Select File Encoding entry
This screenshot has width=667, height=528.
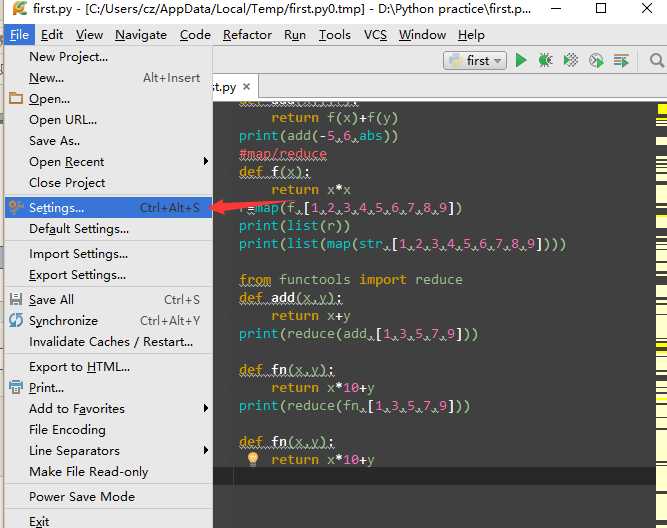point(108,429)
